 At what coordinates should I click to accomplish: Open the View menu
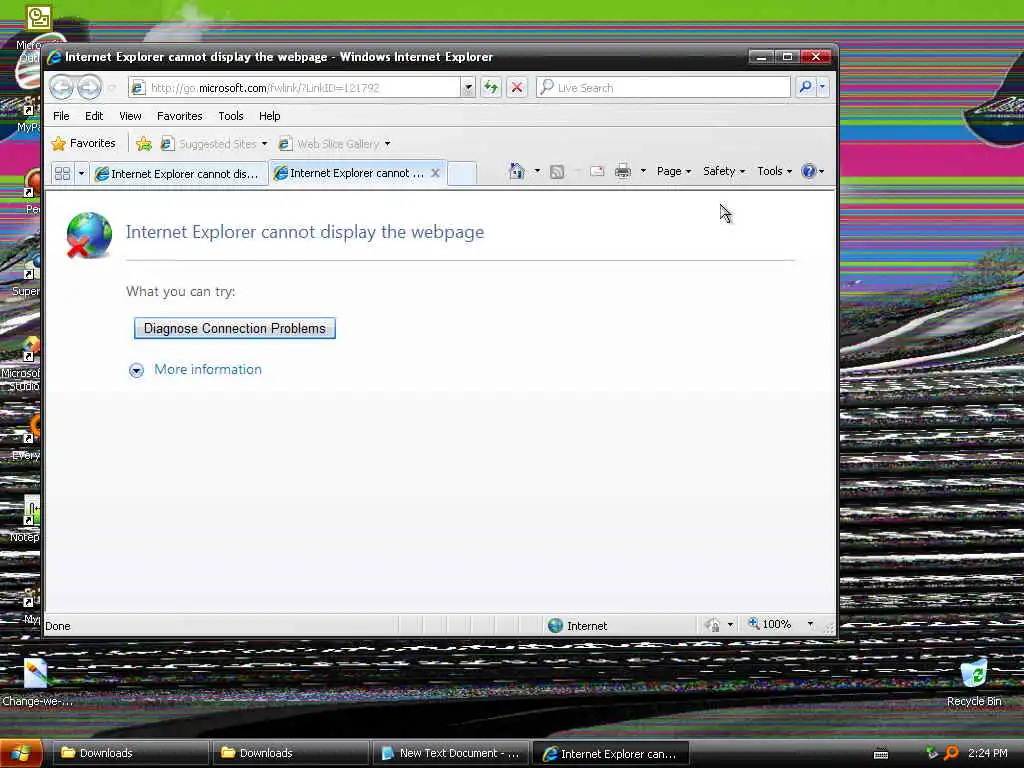130,116
